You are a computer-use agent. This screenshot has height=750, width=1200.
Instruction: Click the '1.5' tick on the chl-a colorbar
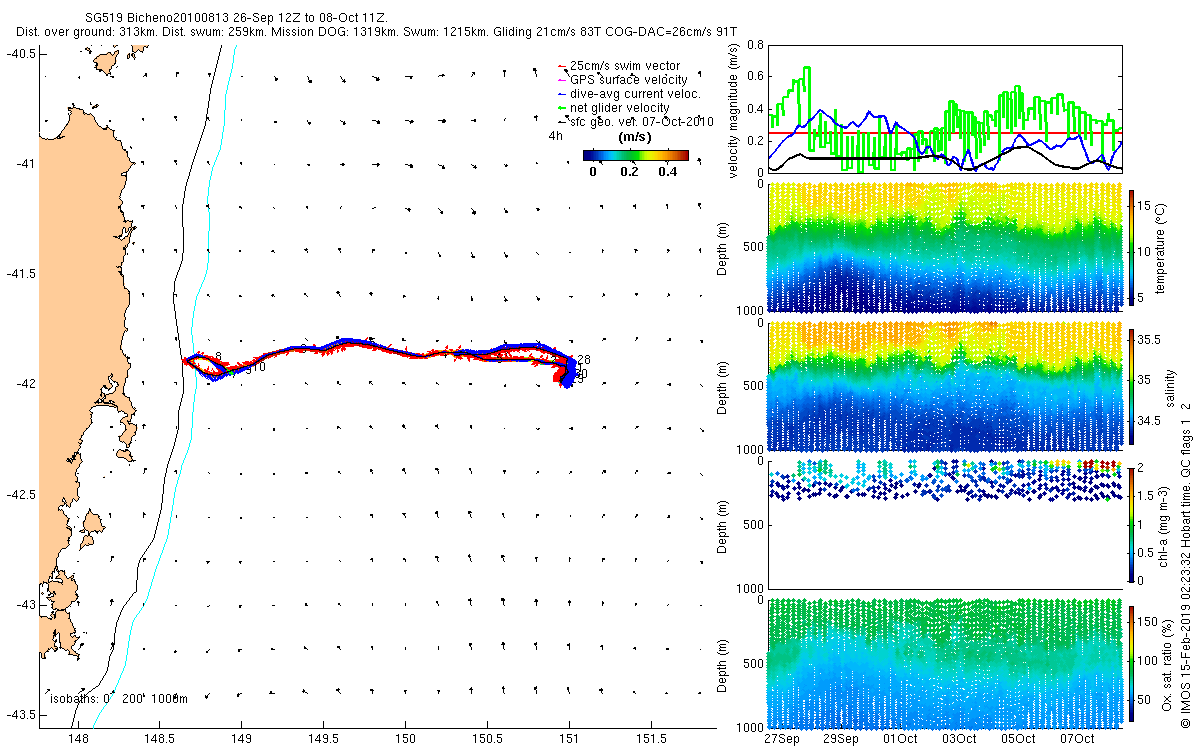click(1147, 495)
